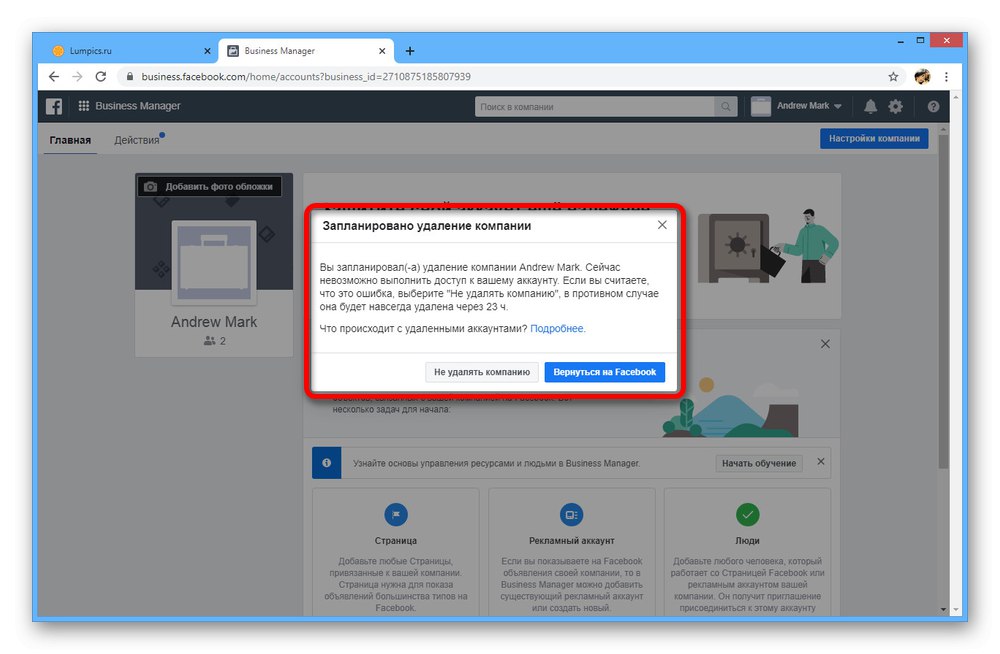Click the Люди green checkmark icon
Viewport: 1000px width, 654px height.
tap(747, 514)
